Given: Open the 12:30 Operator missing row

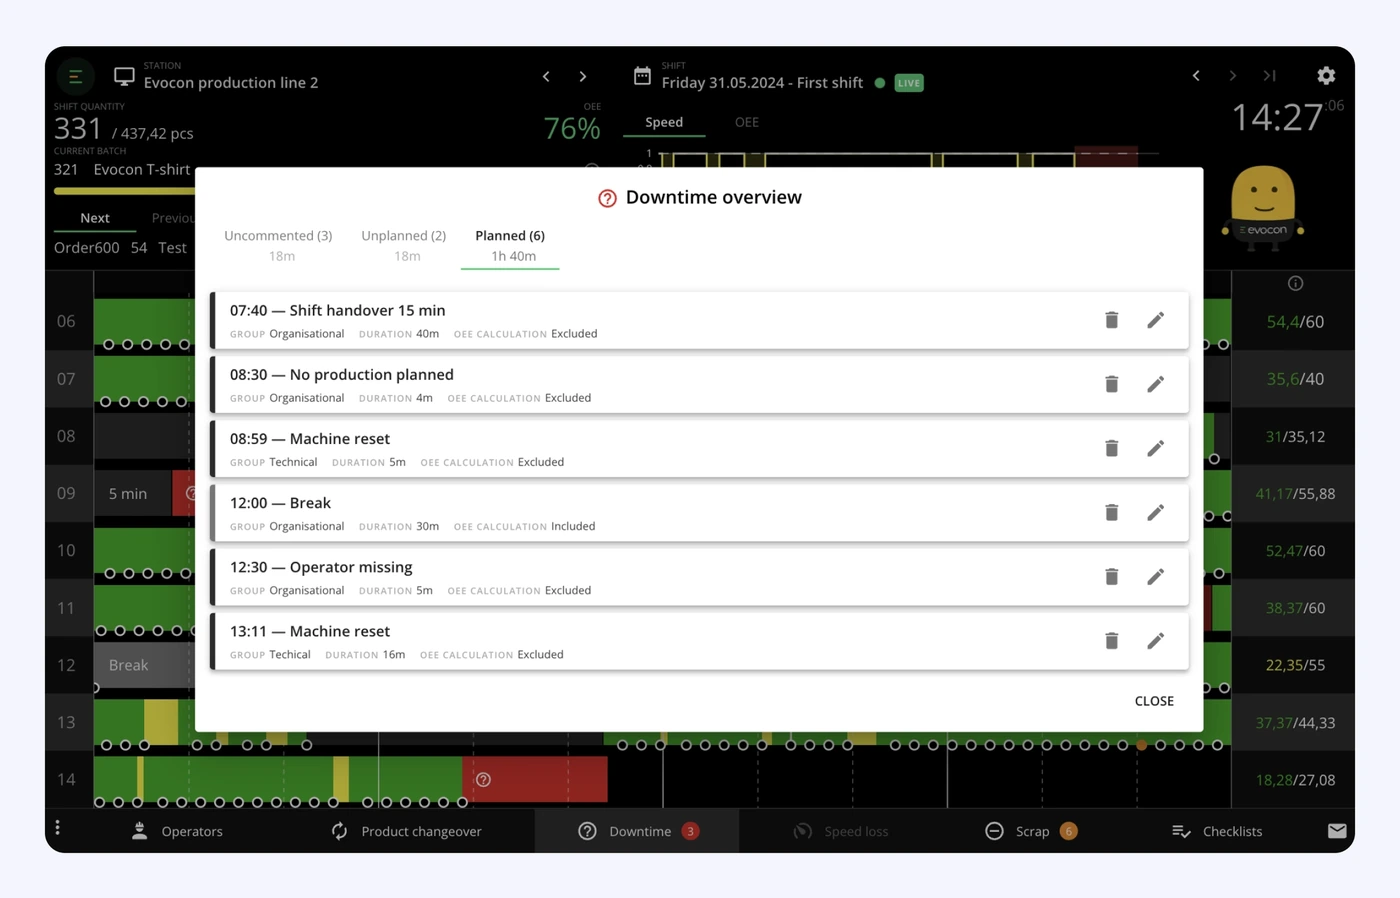Looking at the screenshot, I should 700,576.
